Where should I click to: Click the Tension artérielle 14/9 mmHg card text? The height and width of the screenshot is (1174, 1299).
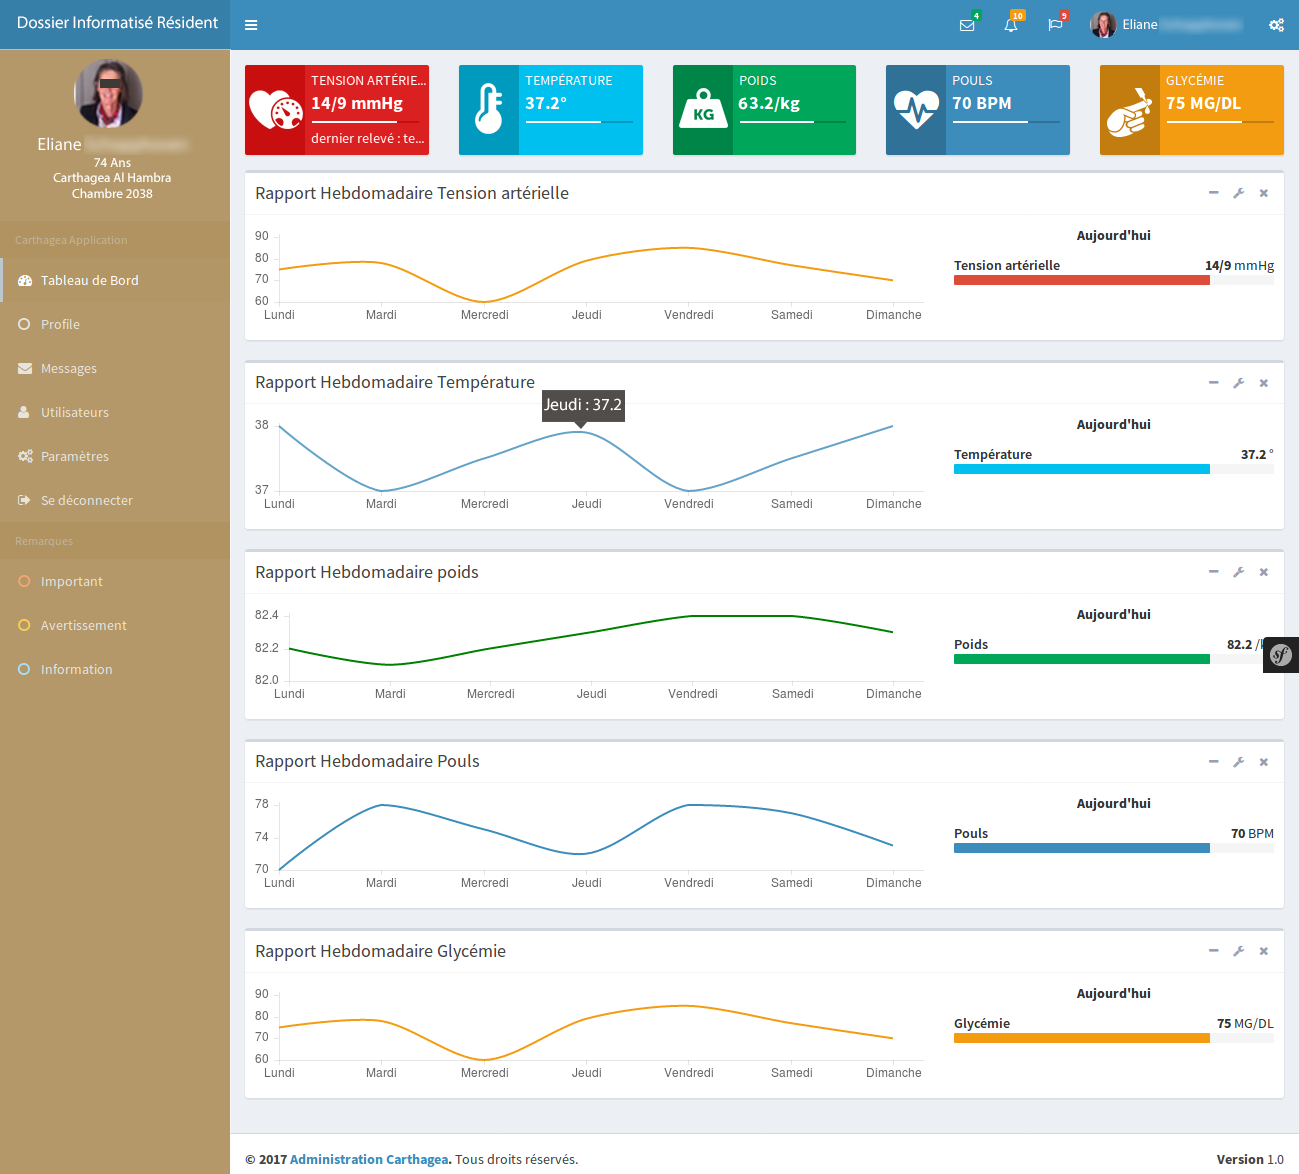(357, 103)
